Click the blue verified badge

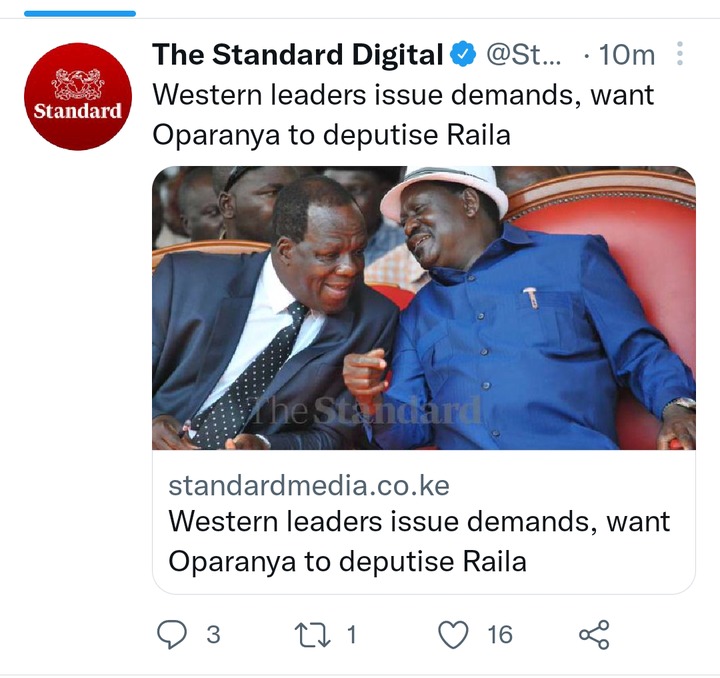point(463,54)
